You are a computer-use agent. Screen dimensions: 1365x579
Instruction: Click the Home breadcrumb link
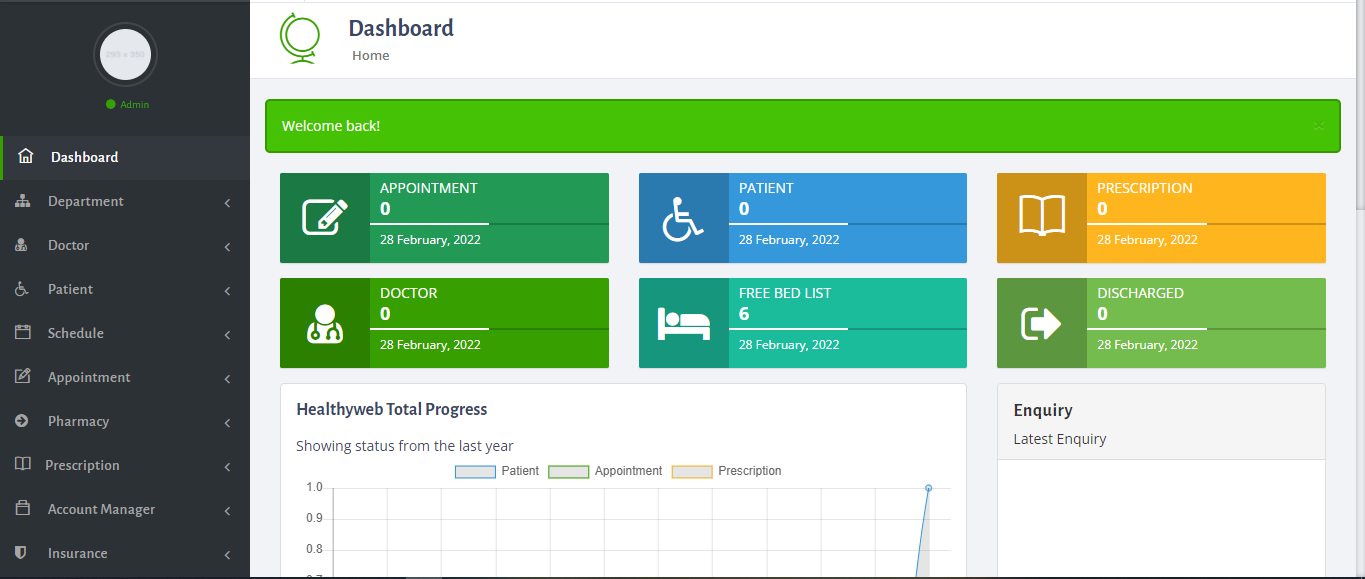370,56
